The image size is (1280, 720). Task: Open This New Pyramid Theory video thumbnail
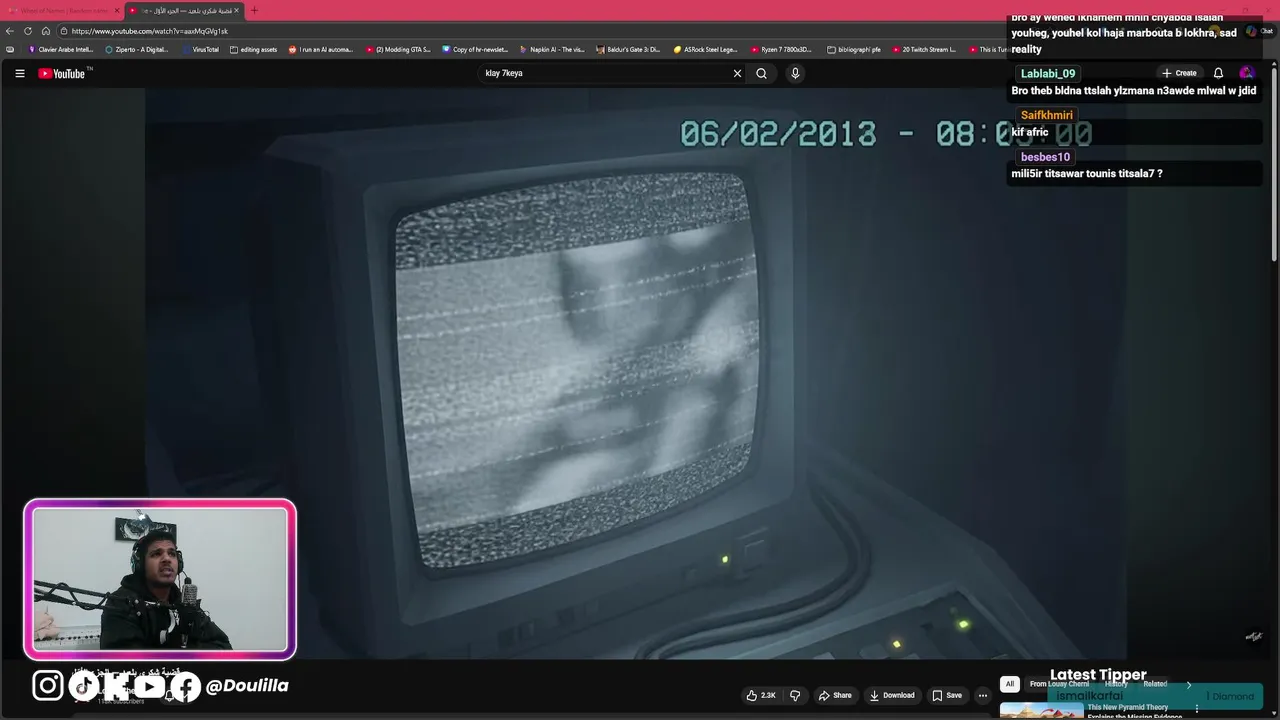1041,711
